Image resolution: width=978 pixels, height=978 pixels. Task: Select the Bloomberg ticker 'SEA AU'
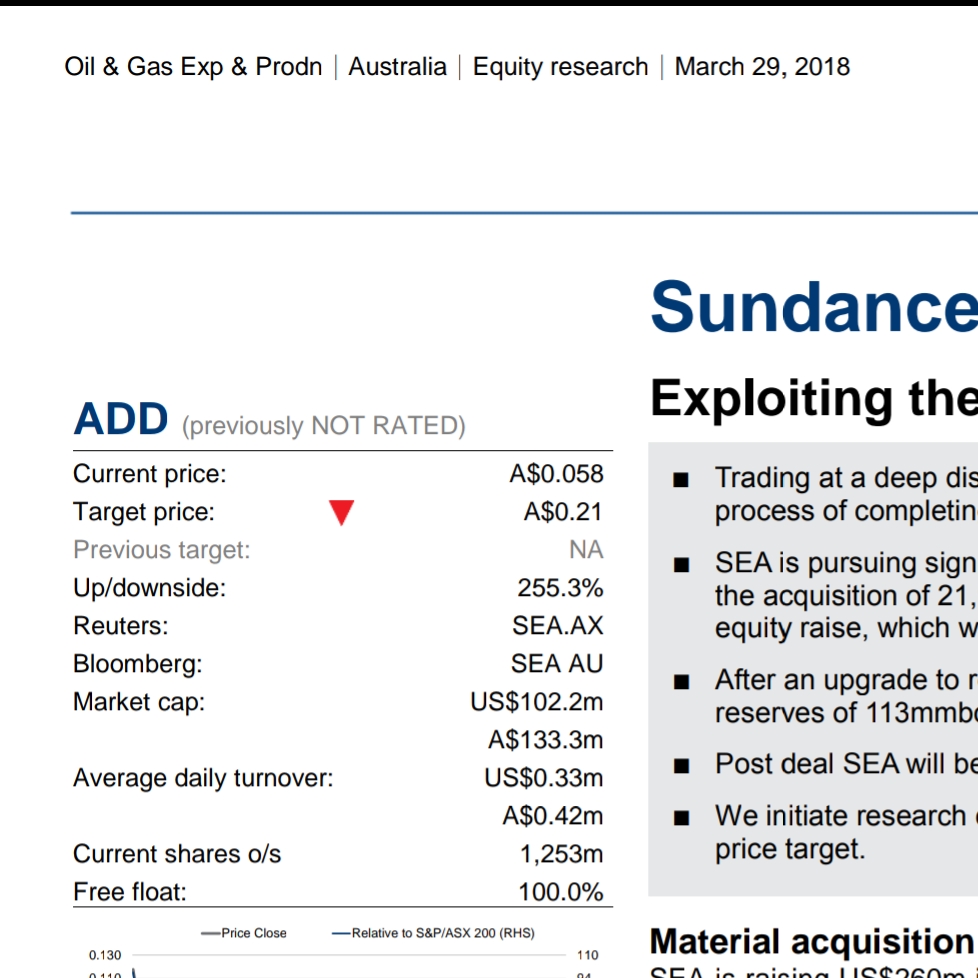557,664
